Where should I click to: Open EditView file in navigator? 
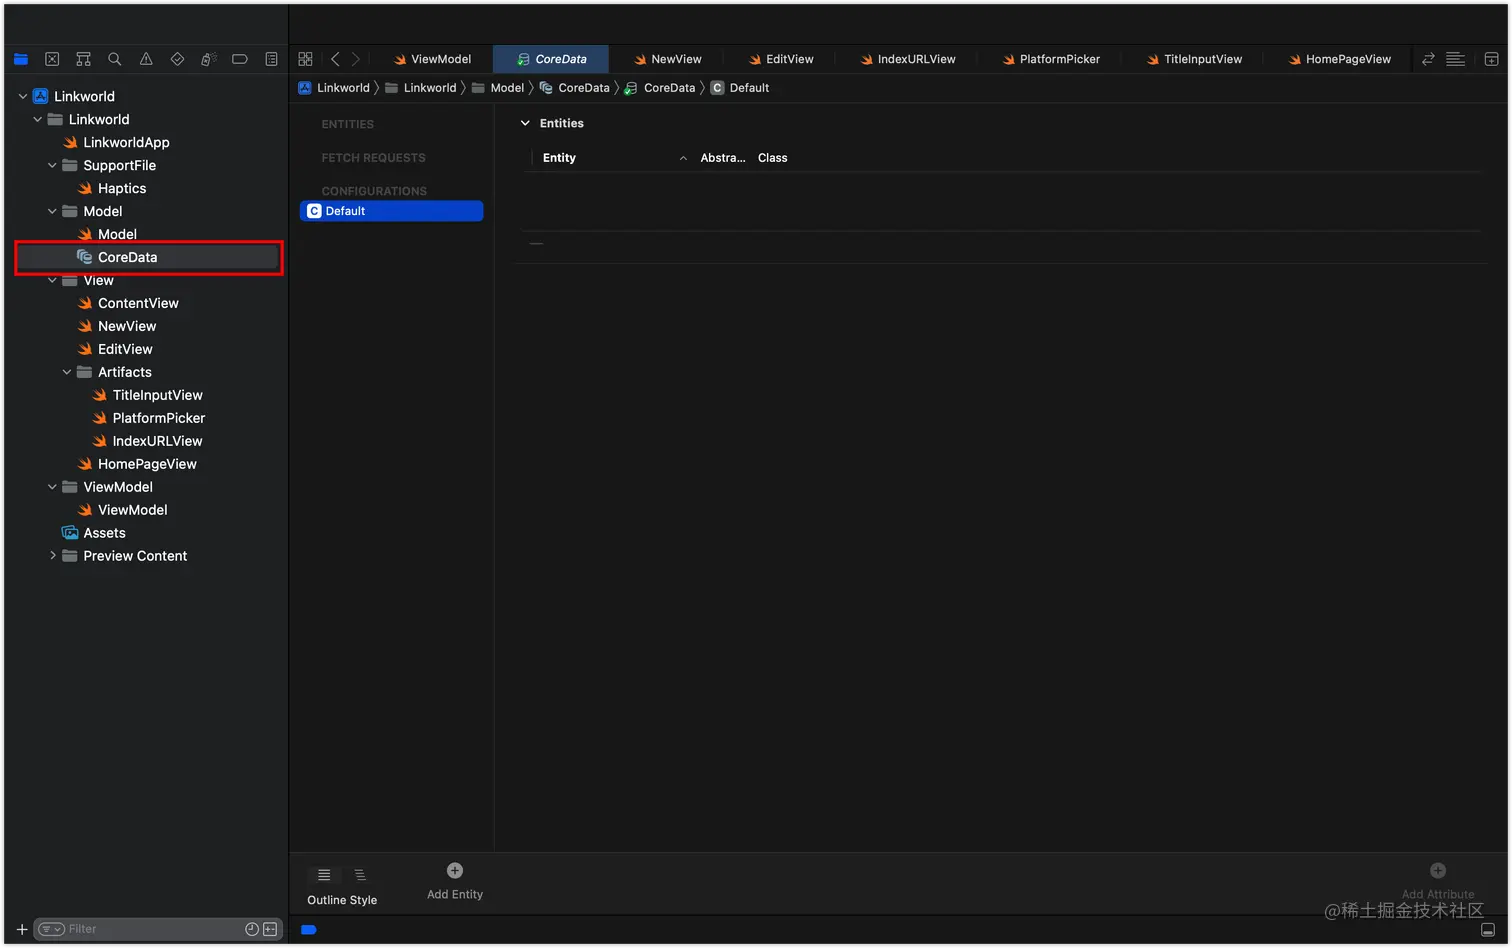[x=115, y=349]
